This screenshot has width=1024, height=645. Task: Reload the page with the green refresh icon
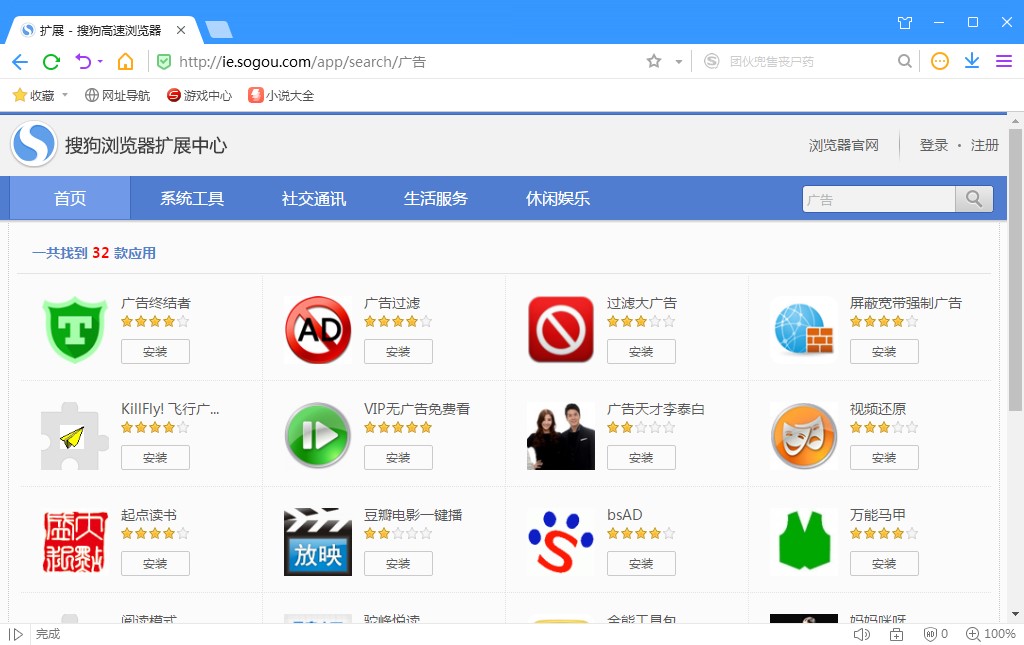(x=51, y=61)
